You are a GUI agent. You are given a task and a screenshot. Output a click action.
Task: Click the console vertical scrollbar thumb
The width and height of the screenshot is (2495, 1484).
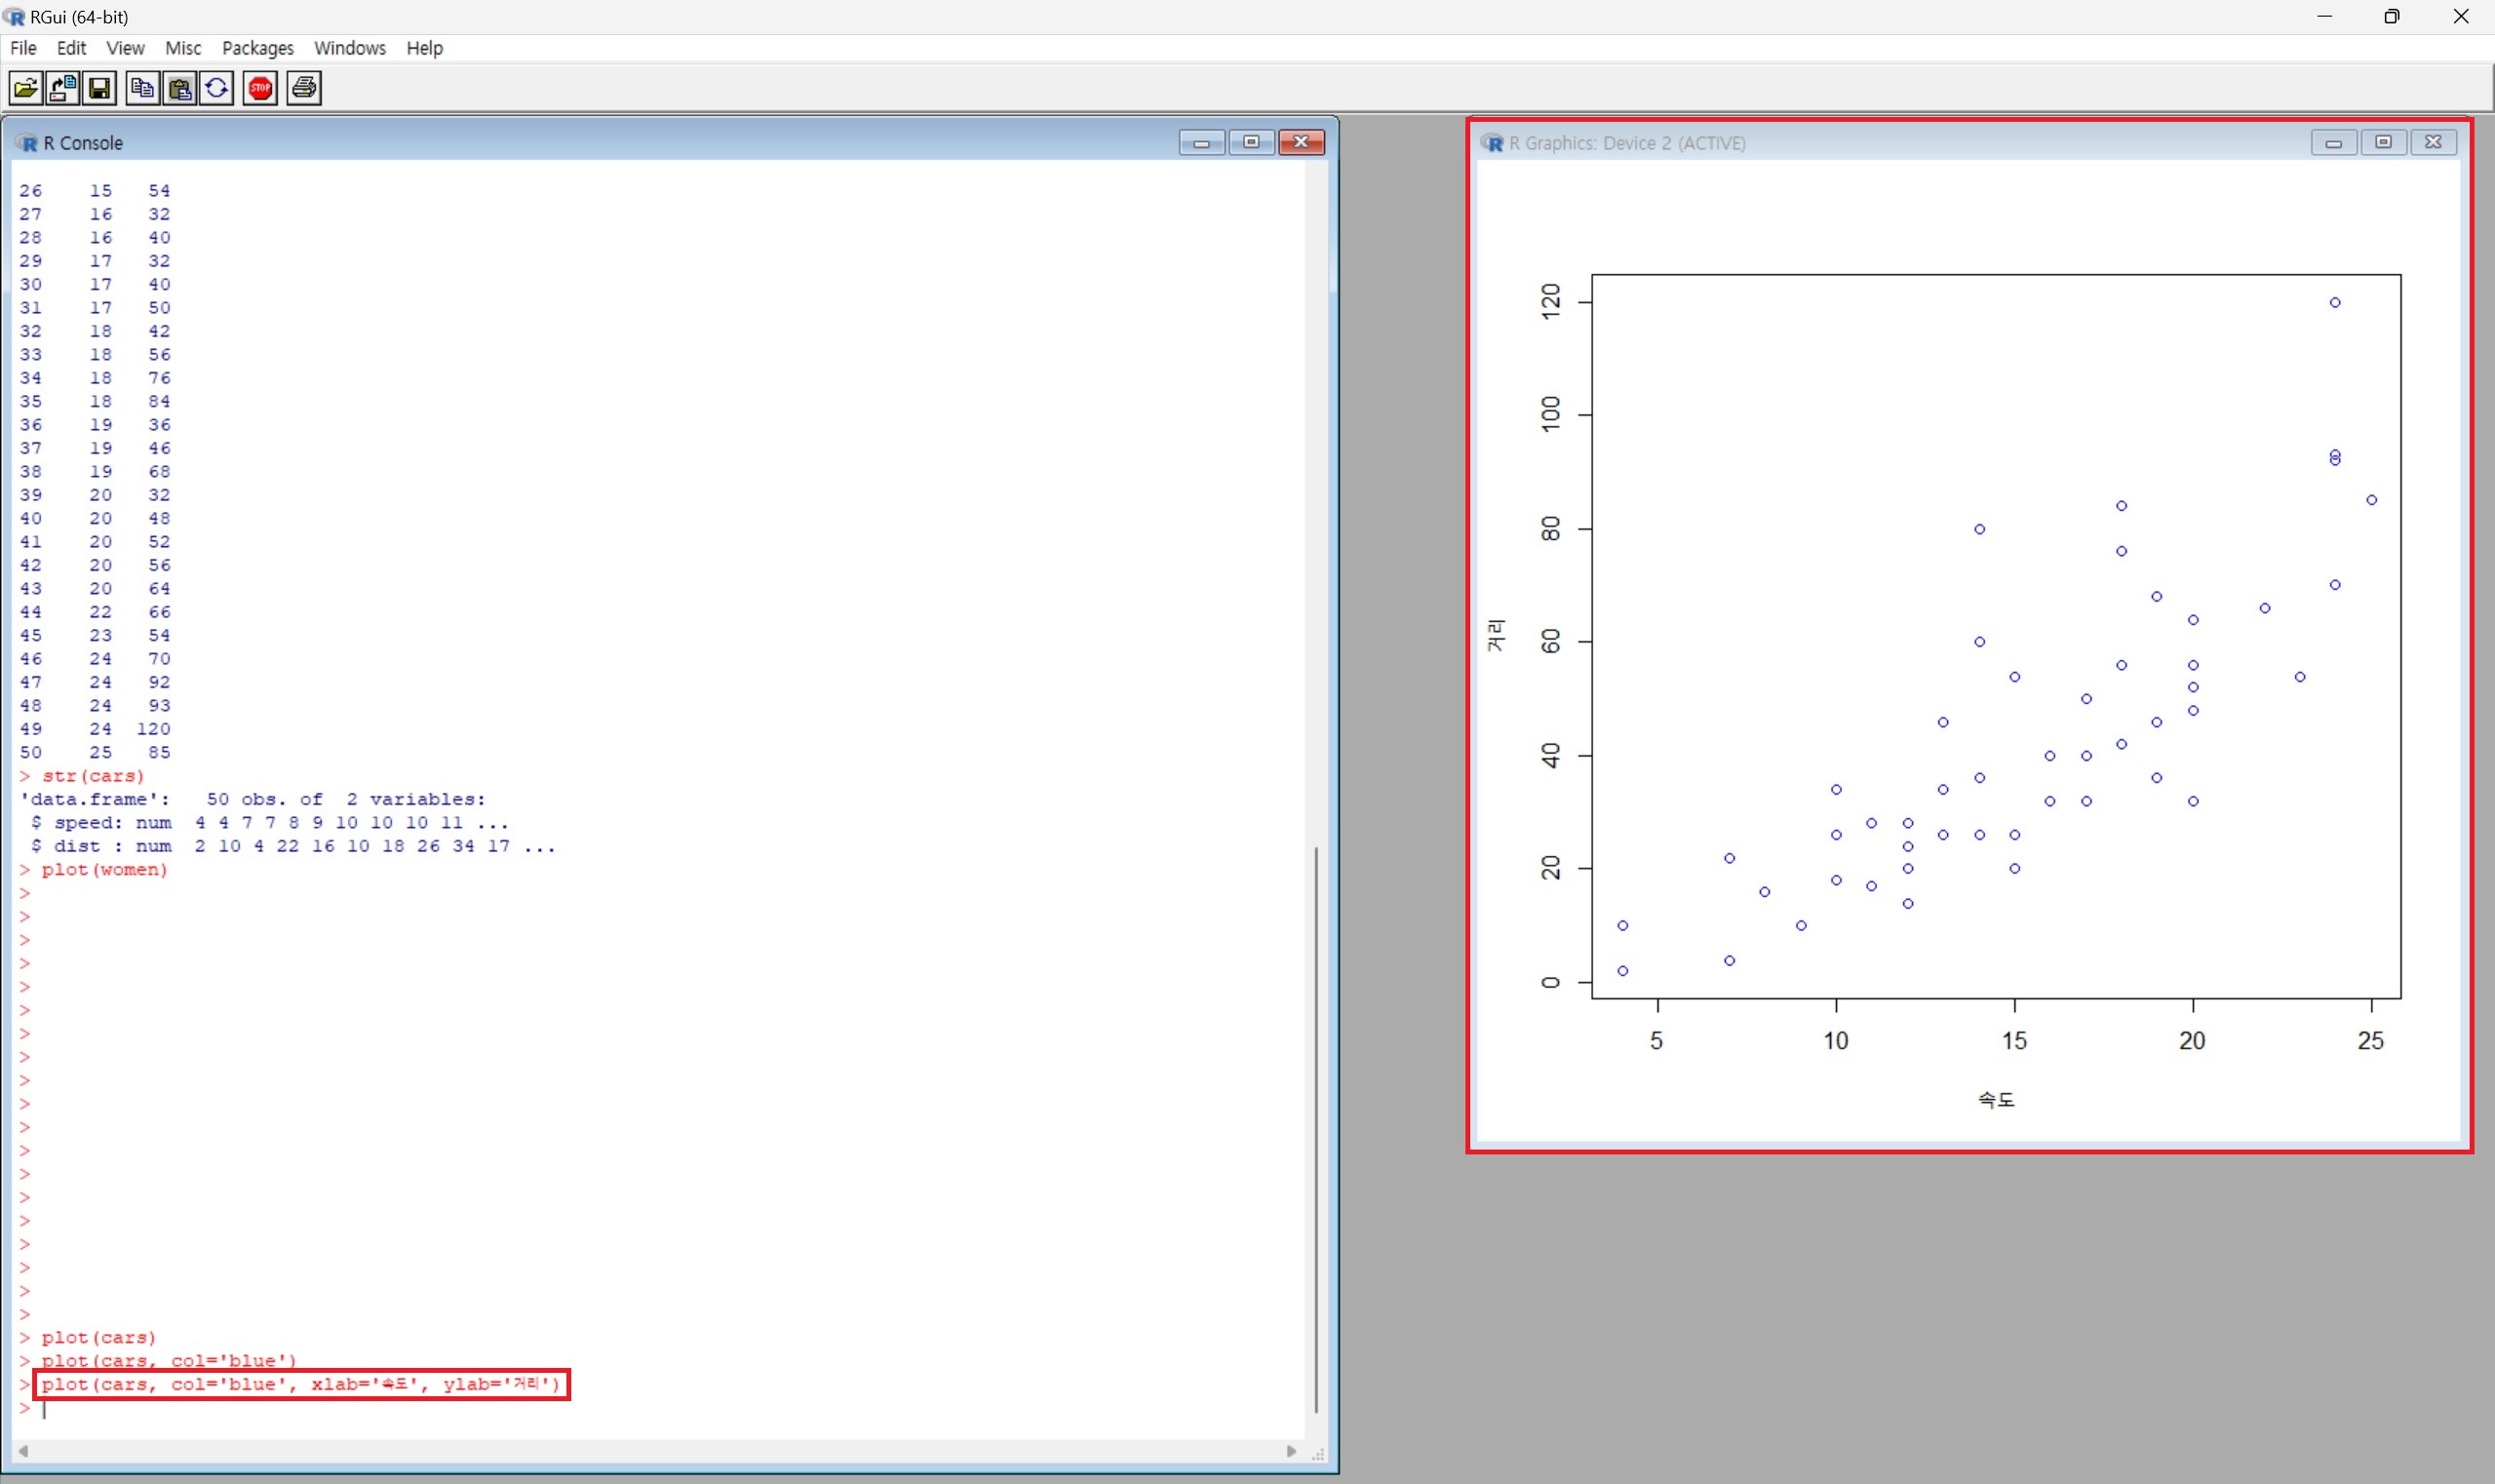click(x=1316, y=1128)
